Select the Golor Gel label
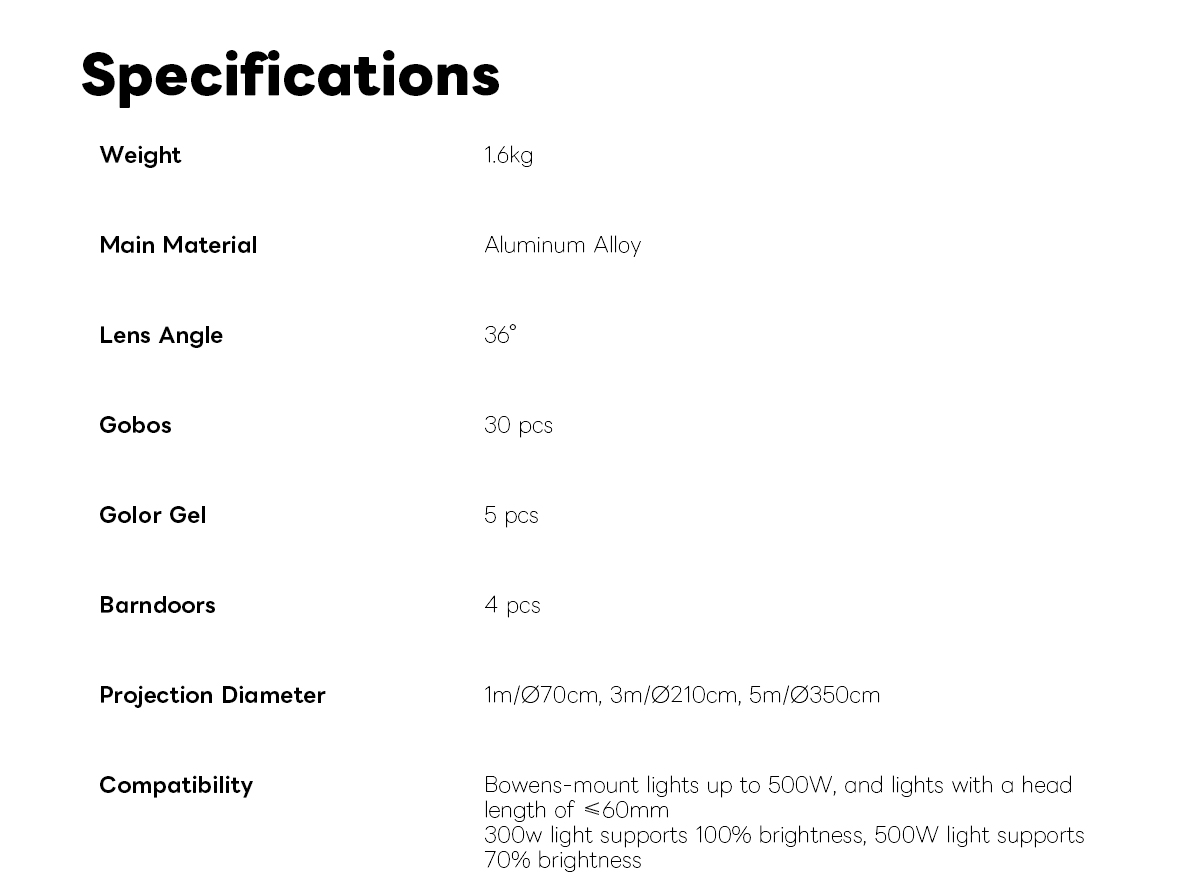Image resolution: width=1200 pixels, height=889 pixels. pyautogui.click(x=152, y=515)
